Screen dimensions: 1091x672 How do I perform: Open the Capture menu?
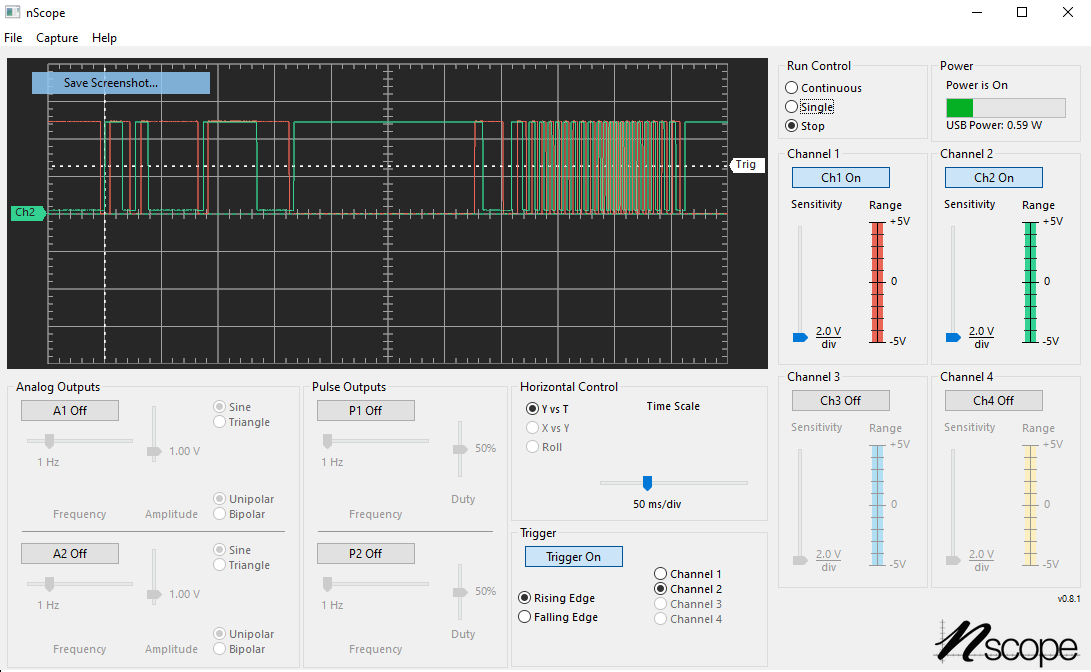pyautogui.click(x=57, y=38)
